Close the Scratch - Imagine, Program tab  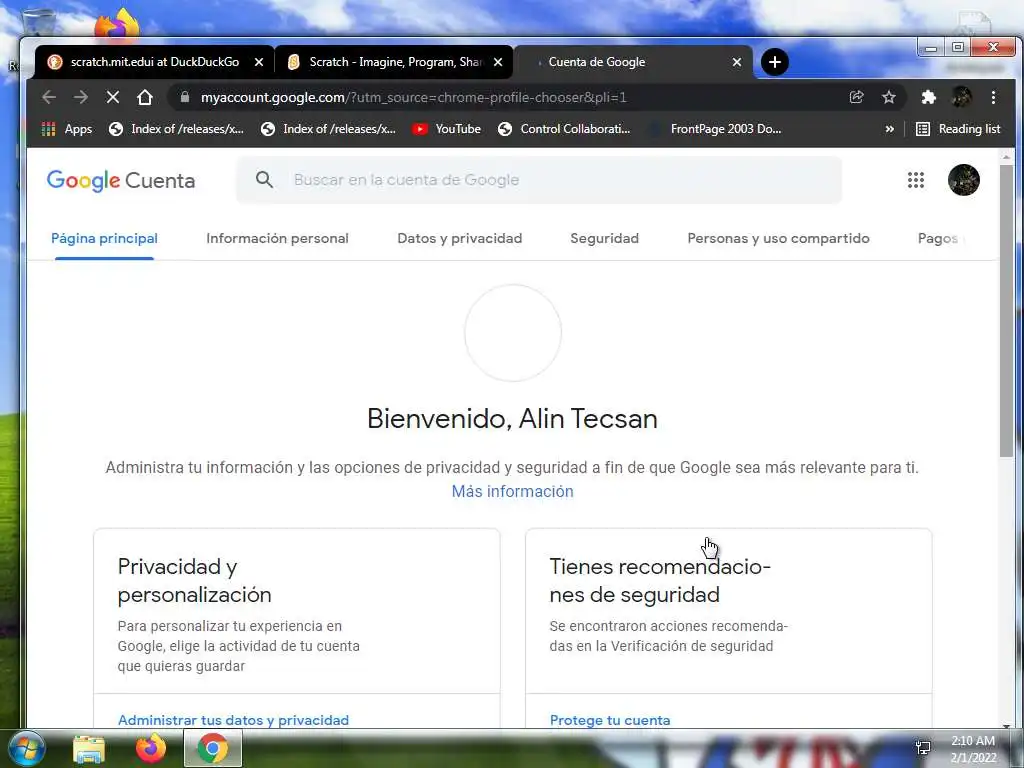[x=498, y=62]
